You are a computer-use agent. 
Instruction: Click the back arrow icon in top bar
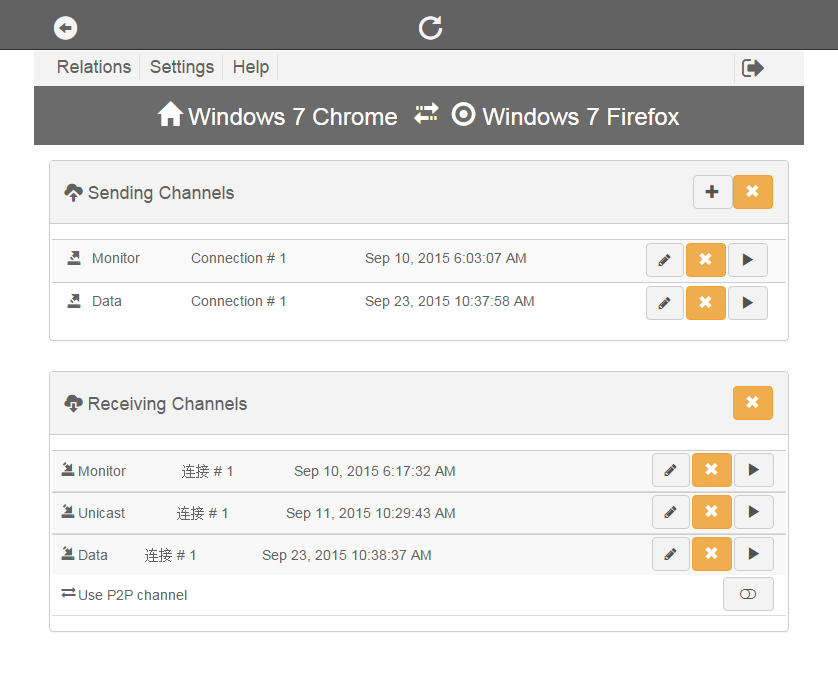click(65, 28)
